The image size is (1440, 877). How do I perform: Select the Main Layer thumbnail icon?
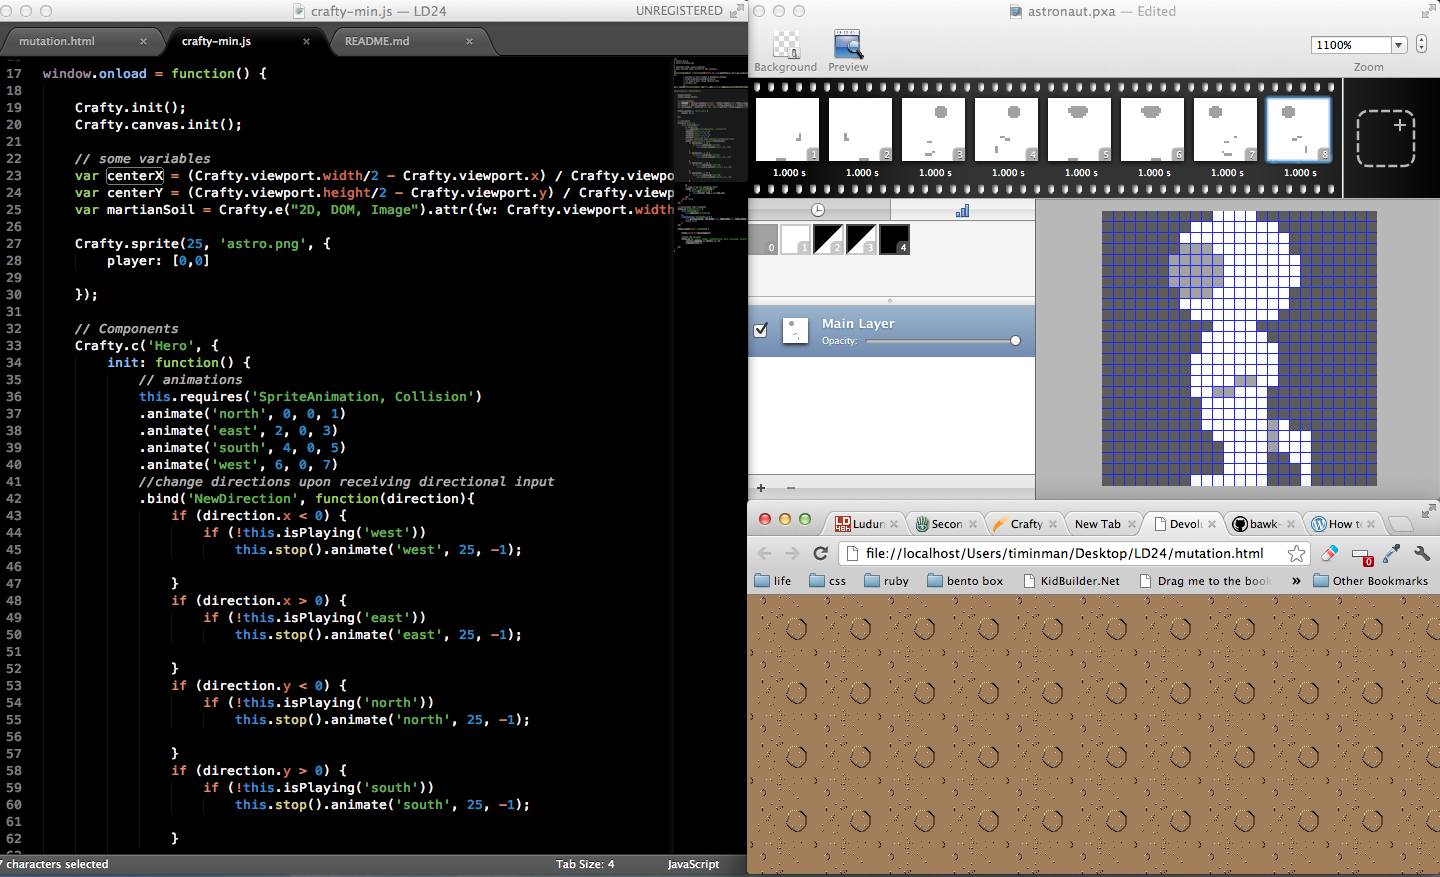tap(795, 331)
